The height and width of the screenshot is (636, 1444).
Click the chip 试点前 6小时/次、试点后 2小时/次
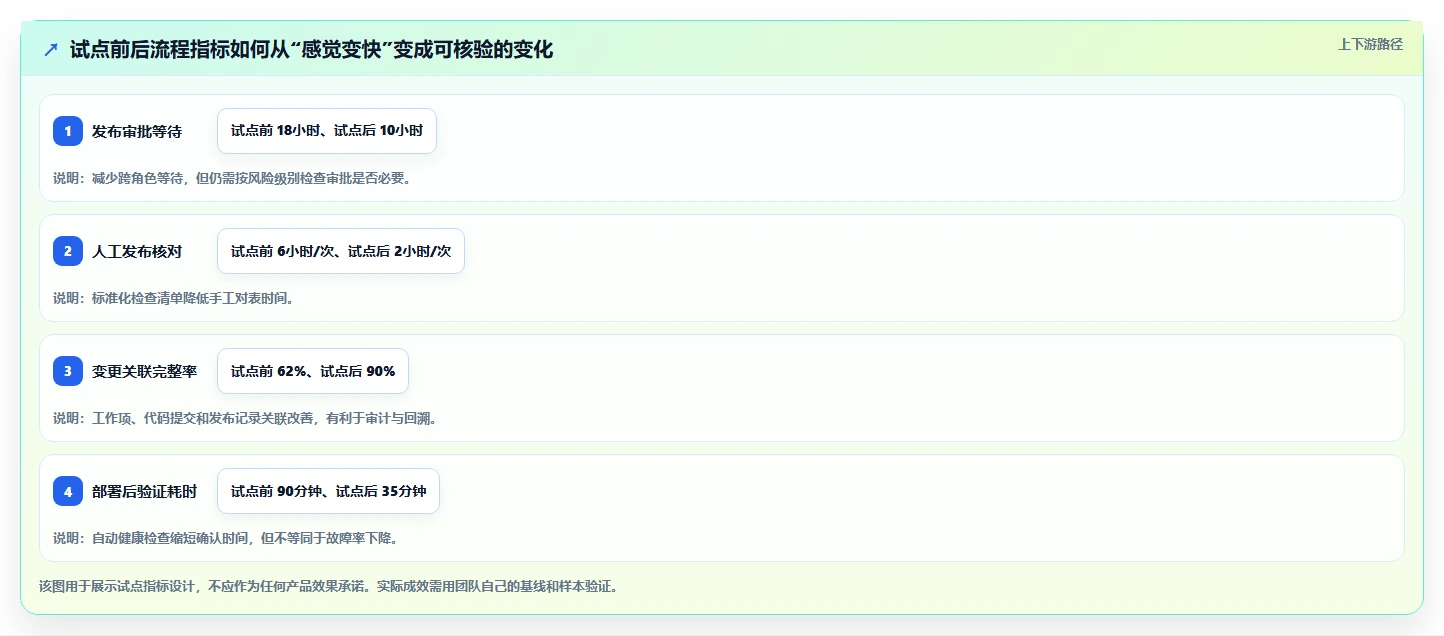(x=341, y=251)
